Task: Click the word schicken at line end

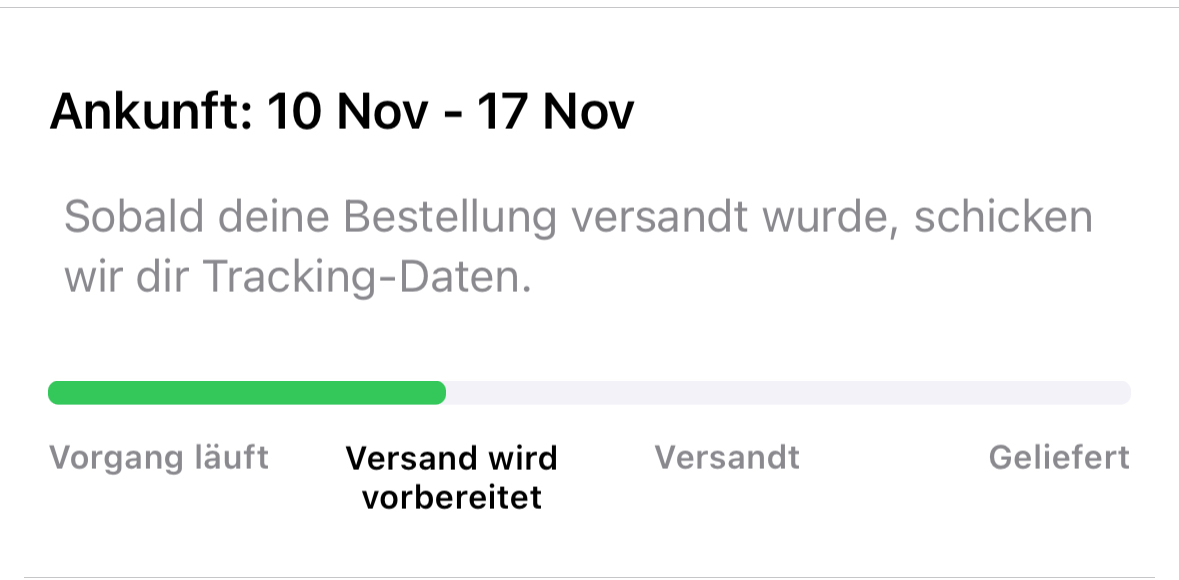Action: (1003, 217)
